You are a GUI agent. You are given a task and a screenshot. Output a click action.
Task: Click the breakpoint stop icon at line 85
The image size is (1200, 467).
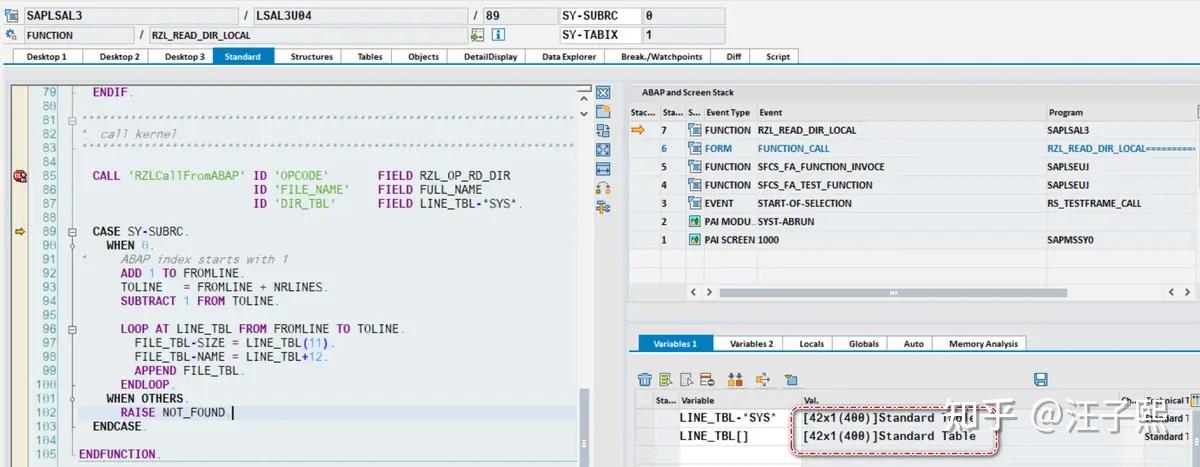19,176
